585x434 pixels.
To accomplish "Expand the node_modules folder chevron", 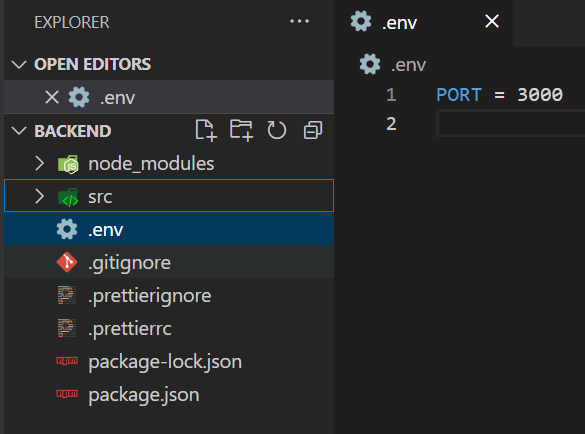I will point(39,163).
